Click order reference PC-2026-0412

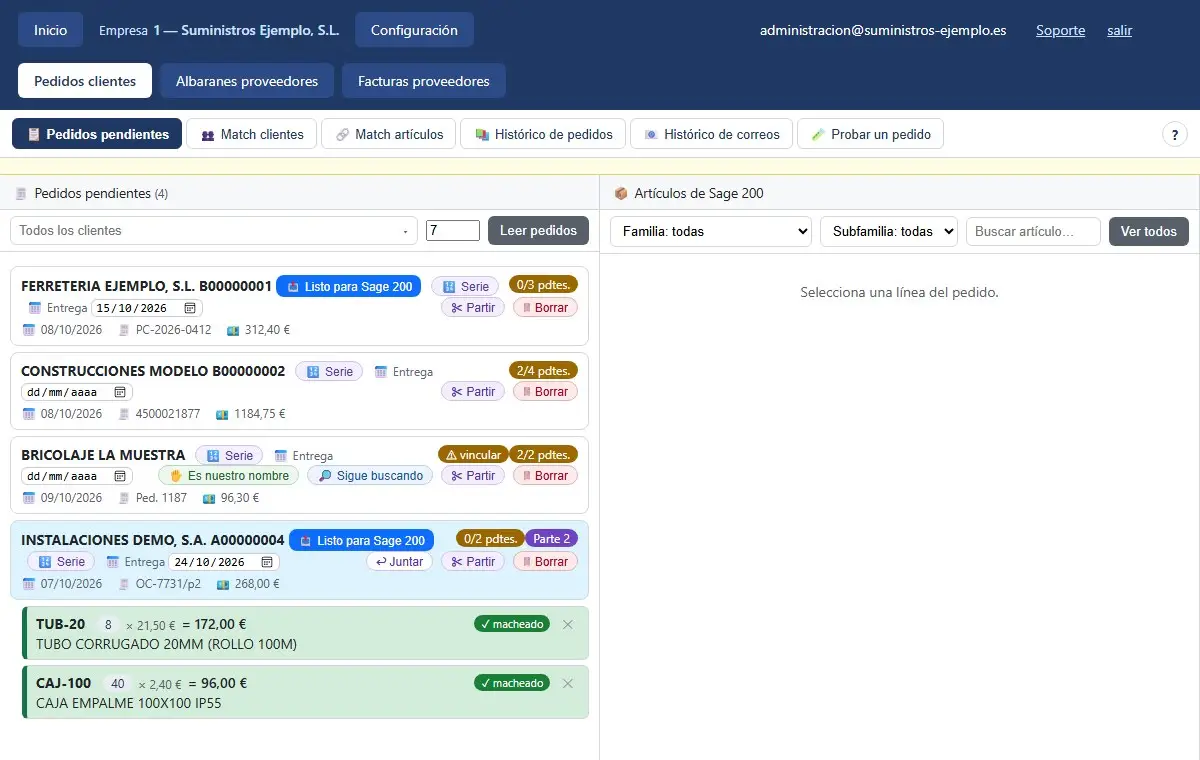click(174, 329)
